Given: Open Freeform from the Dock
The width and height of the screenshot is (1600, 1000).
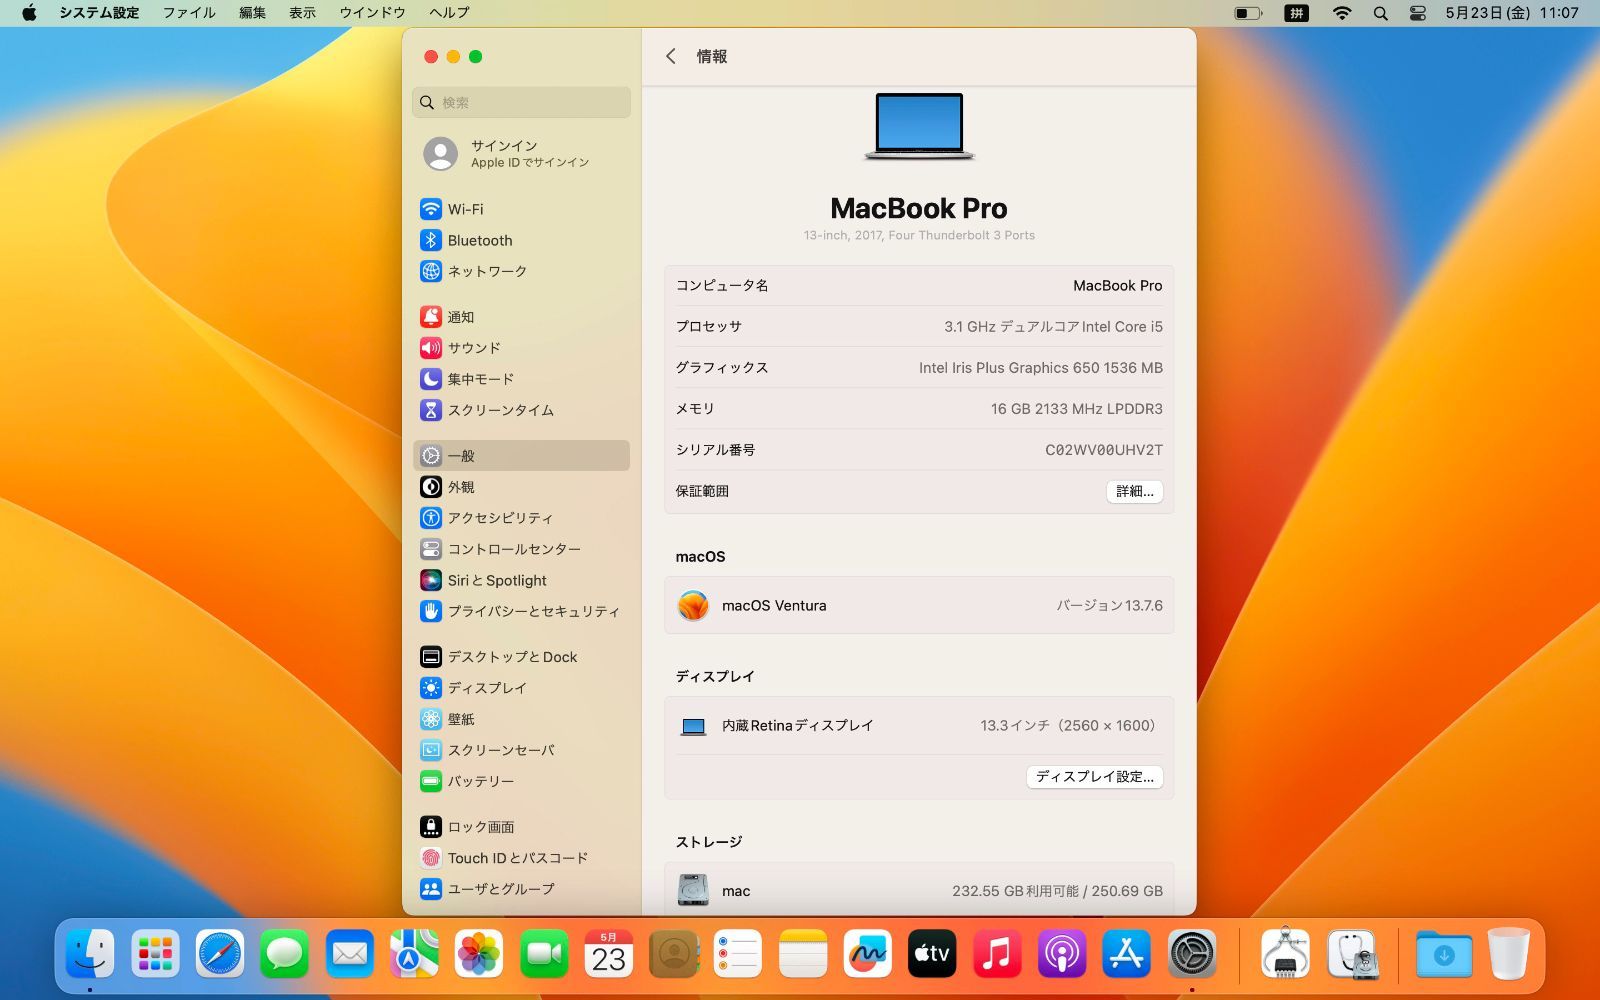Looking at the screenshot, I should [868, 954].
